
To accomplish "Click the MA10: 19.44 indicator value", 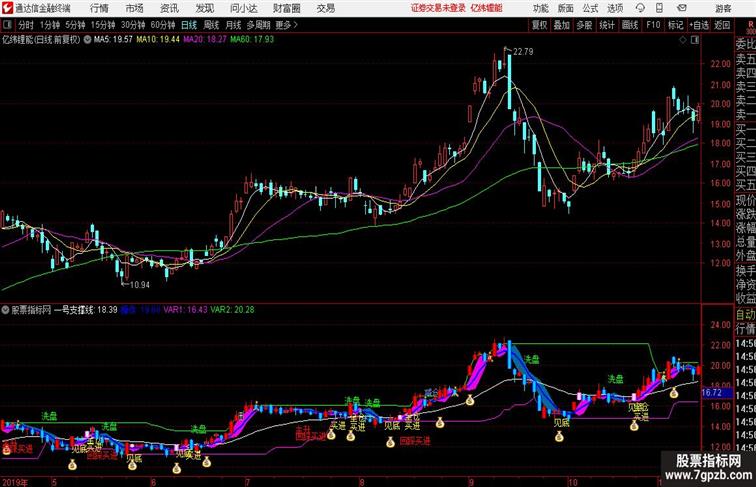I will coord(158,40).
